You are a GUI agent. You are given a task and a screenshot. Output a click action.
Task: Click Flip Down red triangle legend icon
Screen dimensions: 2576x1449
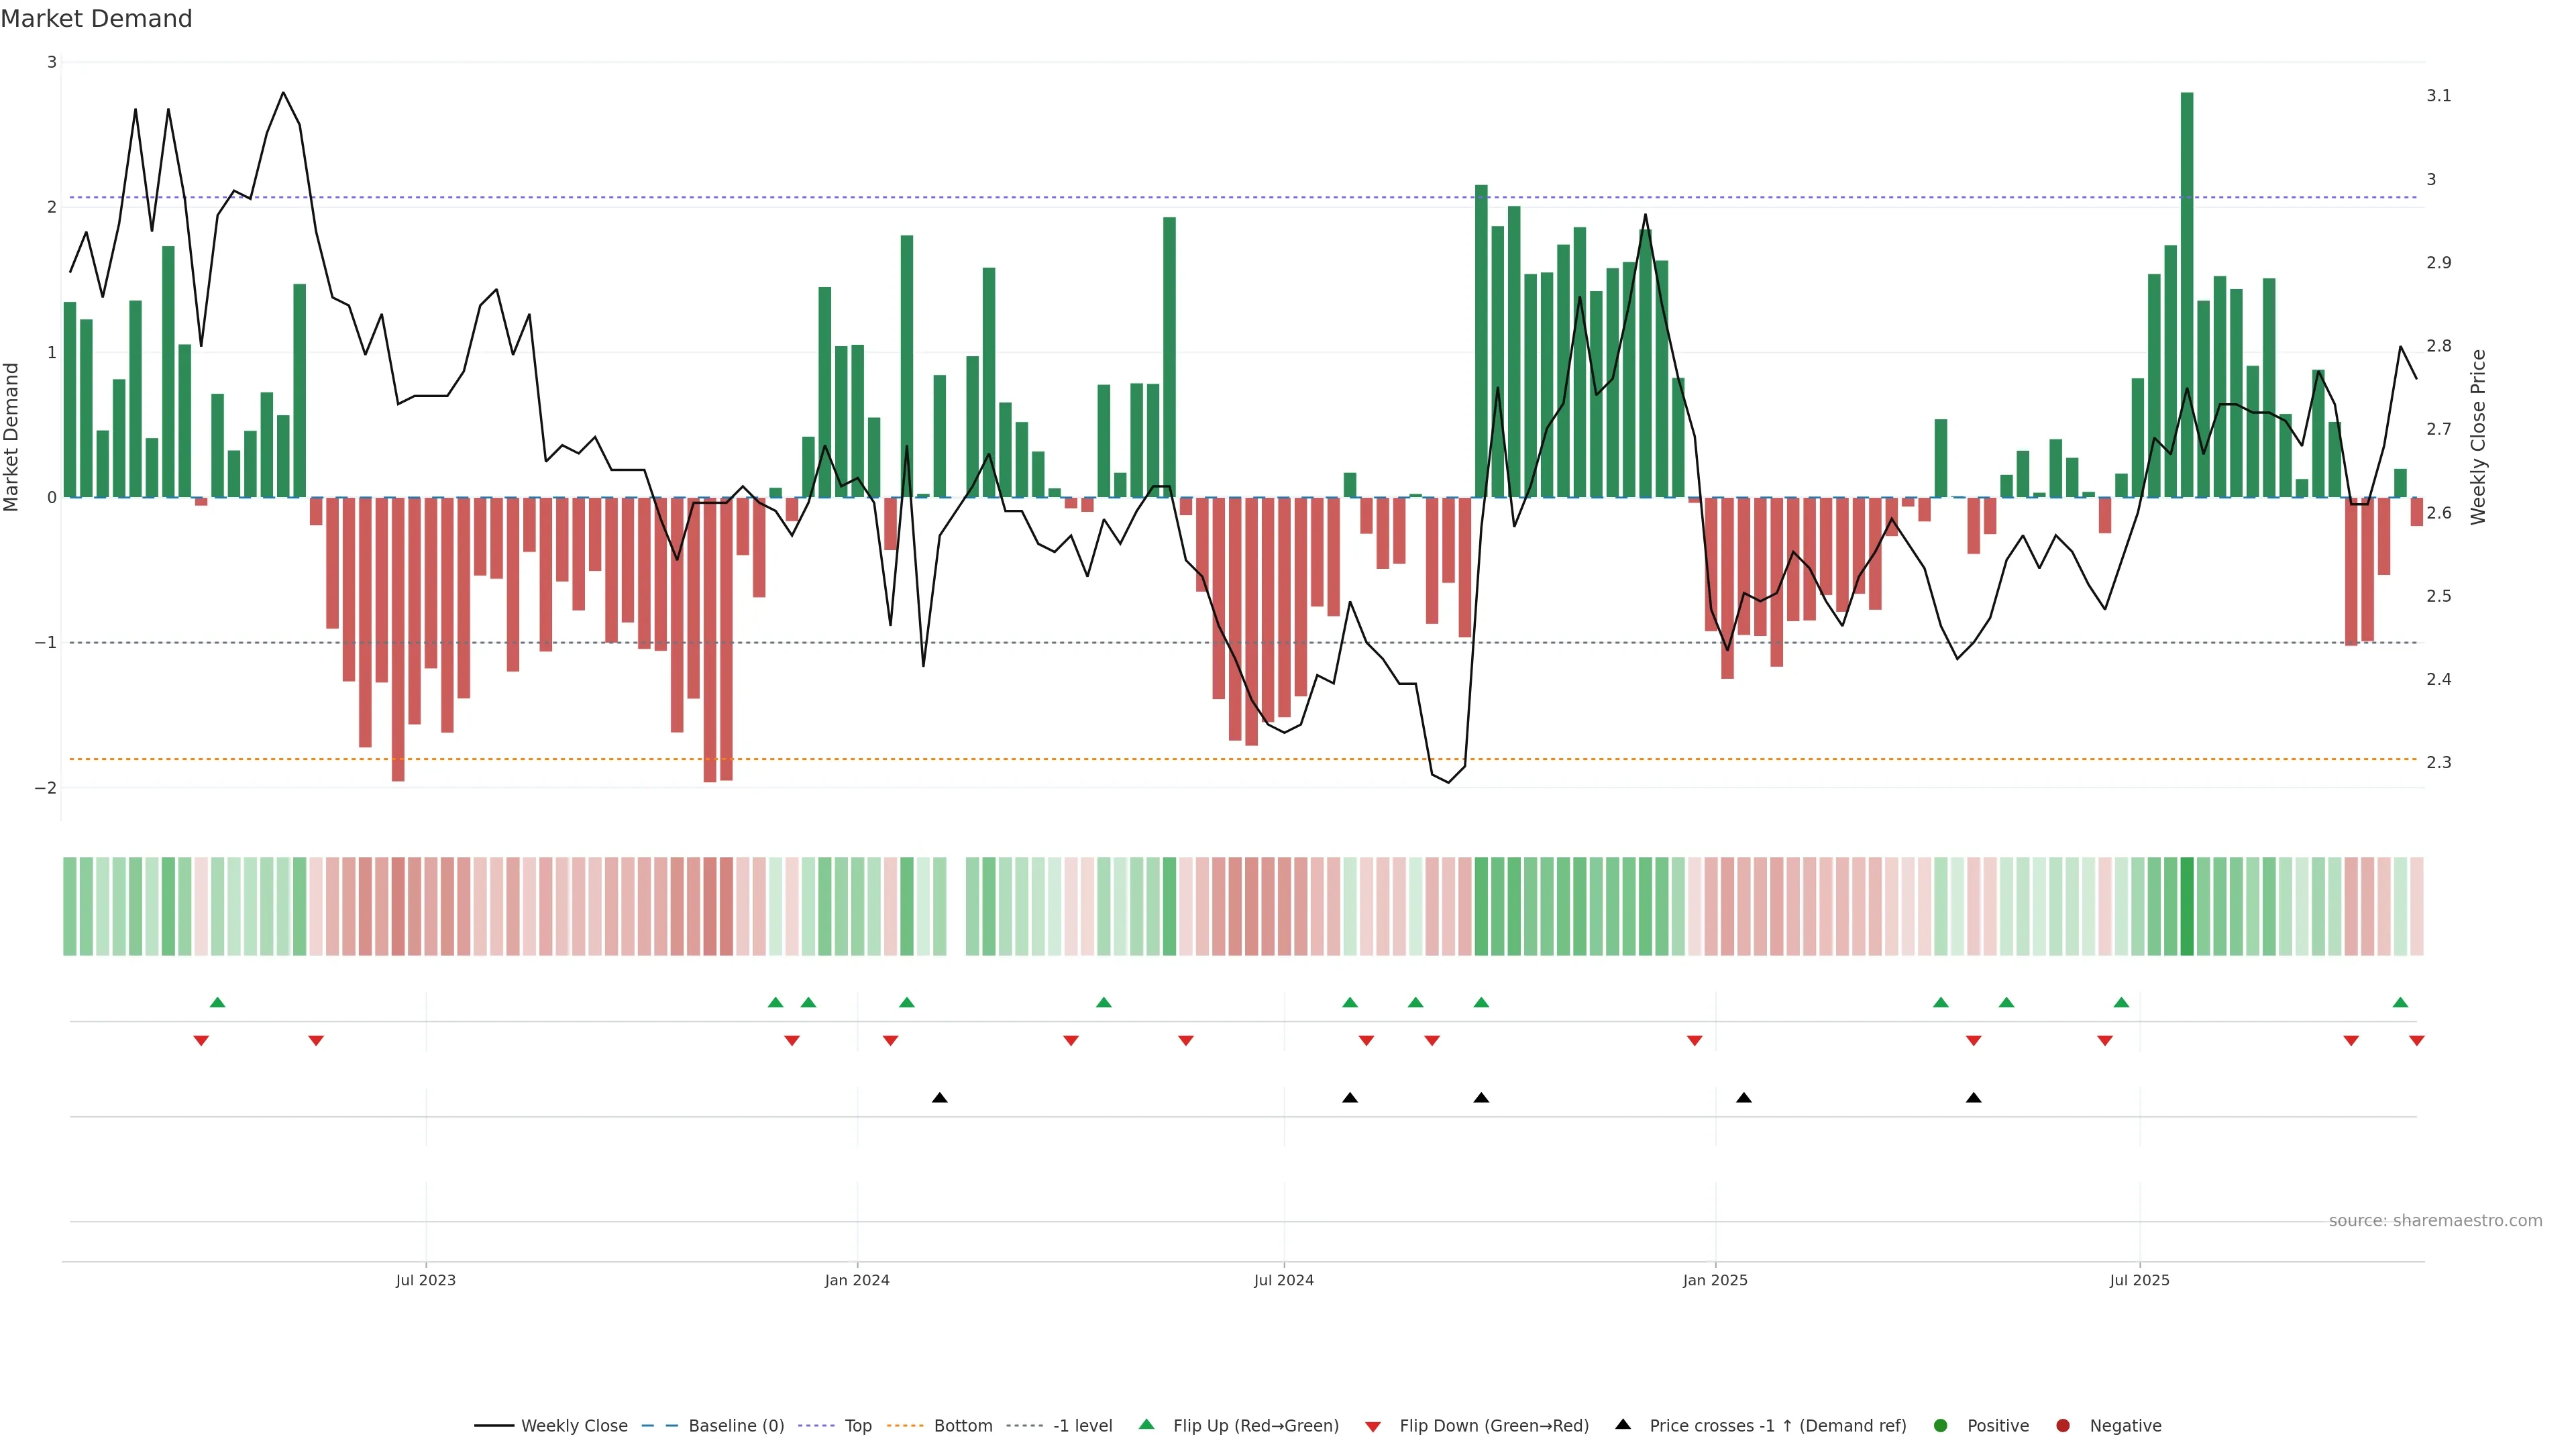coord(1373,1426)
